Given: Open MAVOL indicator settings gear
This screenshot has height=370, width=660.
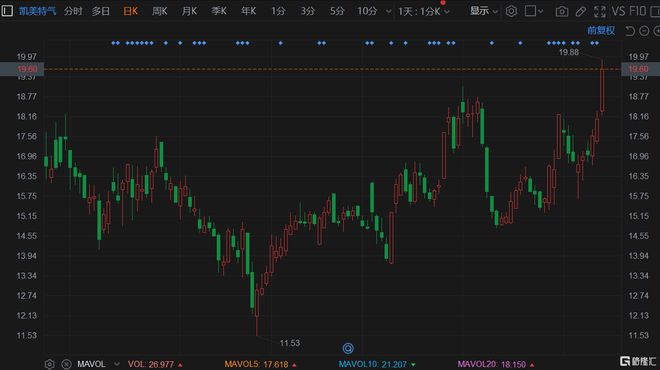Looking at the screenshot, I should click(x=49, y=364).
